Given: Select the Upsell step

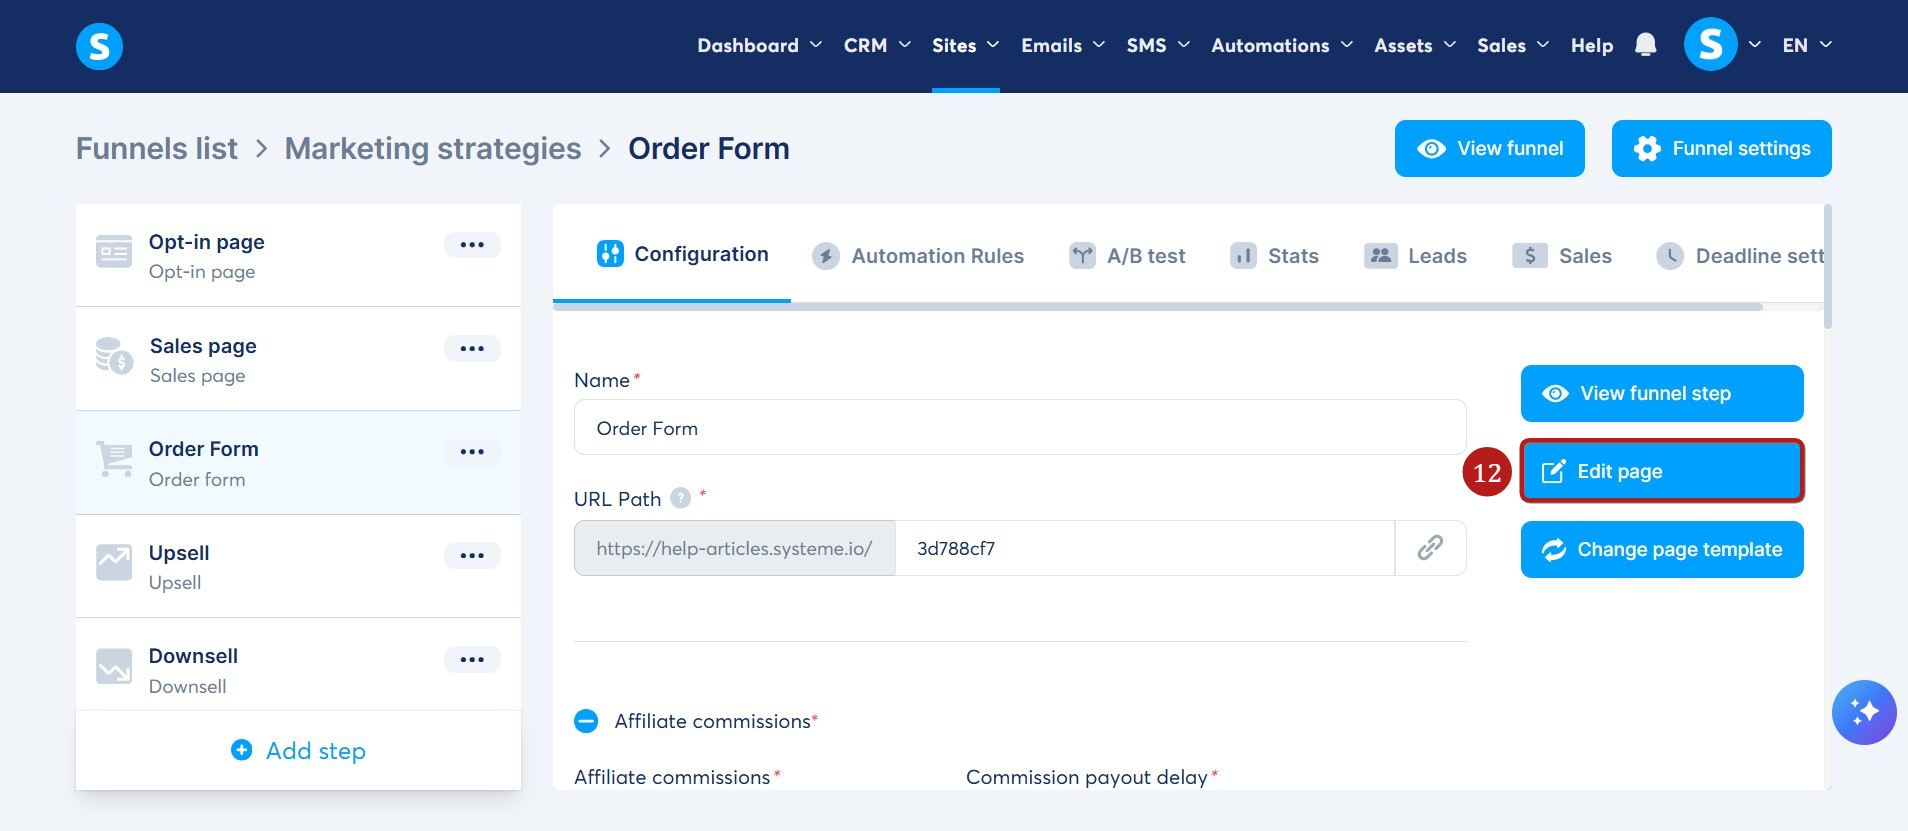Looking at the screenshot, I should tap(298, 566).
